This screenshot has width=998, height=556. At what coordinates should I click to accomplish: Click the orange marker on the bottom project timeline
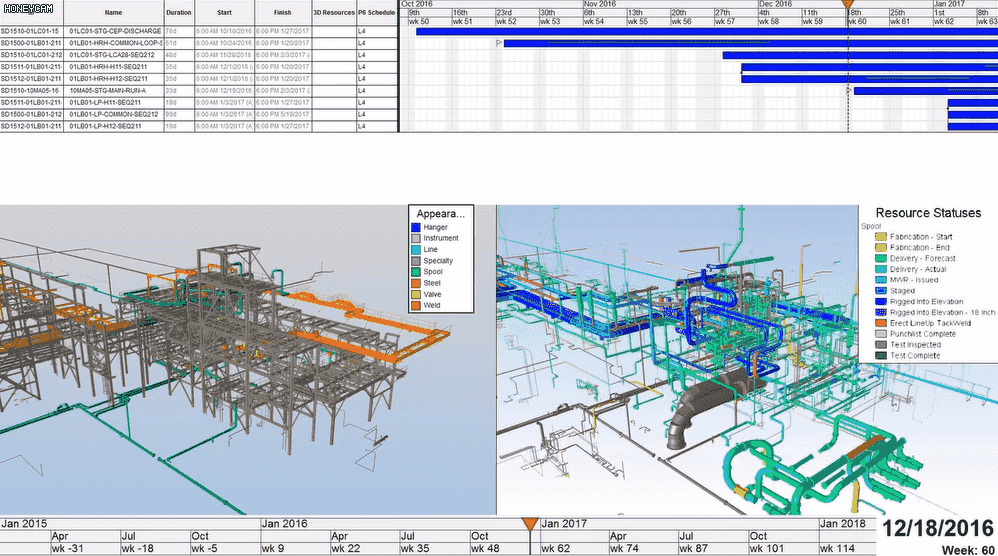530,524
